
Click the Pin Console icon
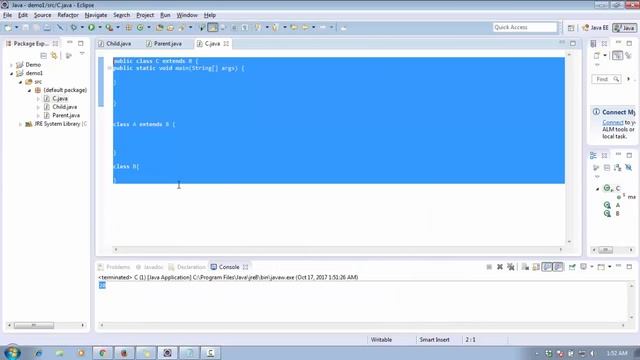(x=572, y=267)
